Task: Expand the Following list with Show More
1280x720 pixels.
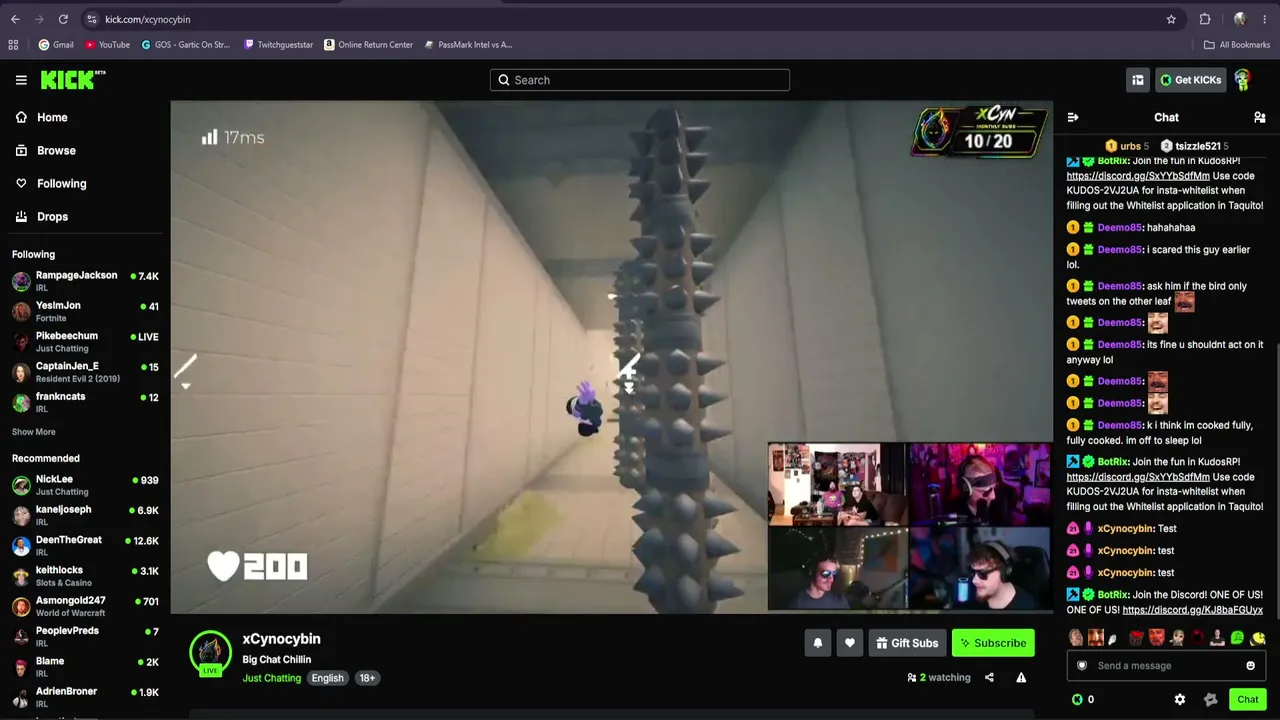Action: 34,432
